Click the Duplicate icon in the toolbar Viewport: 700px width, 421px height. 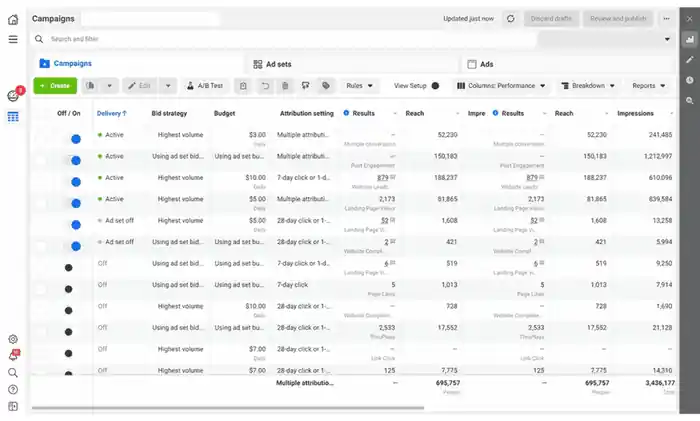coord(90,86)
